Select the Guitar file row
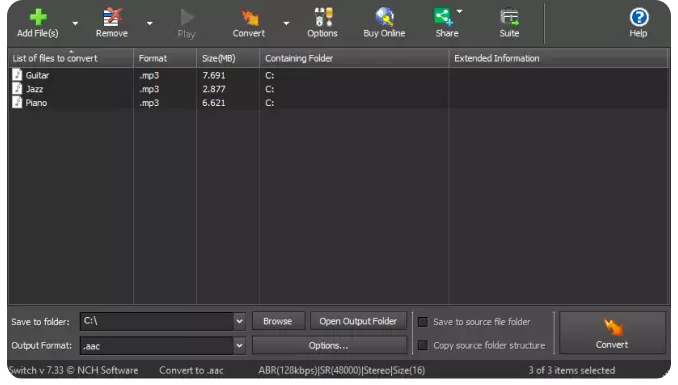The width and height of the screenshot is (678, 385). point(339,75)
